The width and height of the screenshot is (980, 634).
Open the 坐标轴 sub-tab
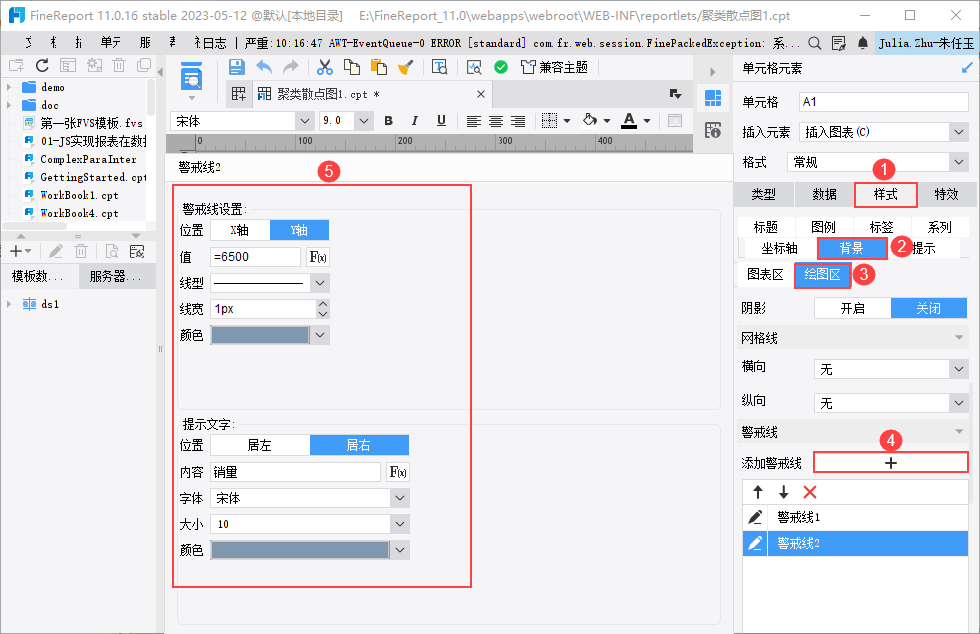click(x=779, y=248)
